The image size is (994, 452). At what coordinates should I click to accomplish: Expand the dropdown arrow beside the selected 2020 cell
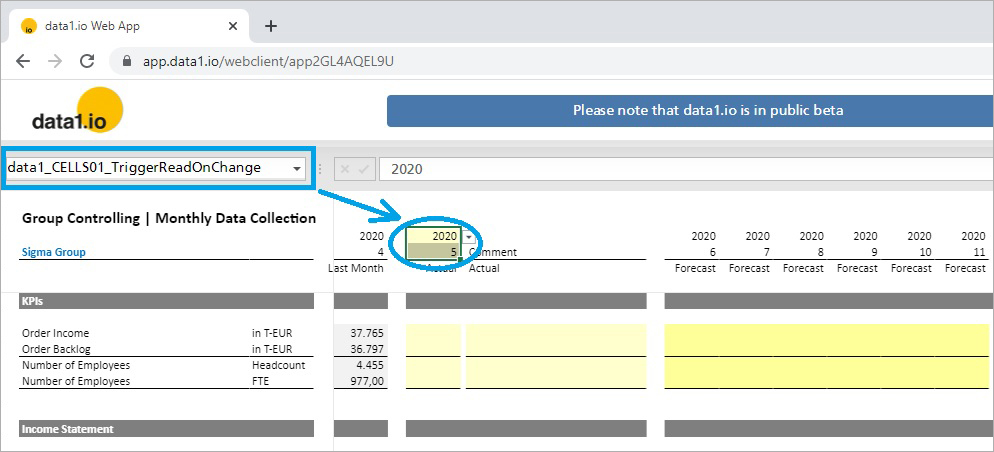pos(468,236)
